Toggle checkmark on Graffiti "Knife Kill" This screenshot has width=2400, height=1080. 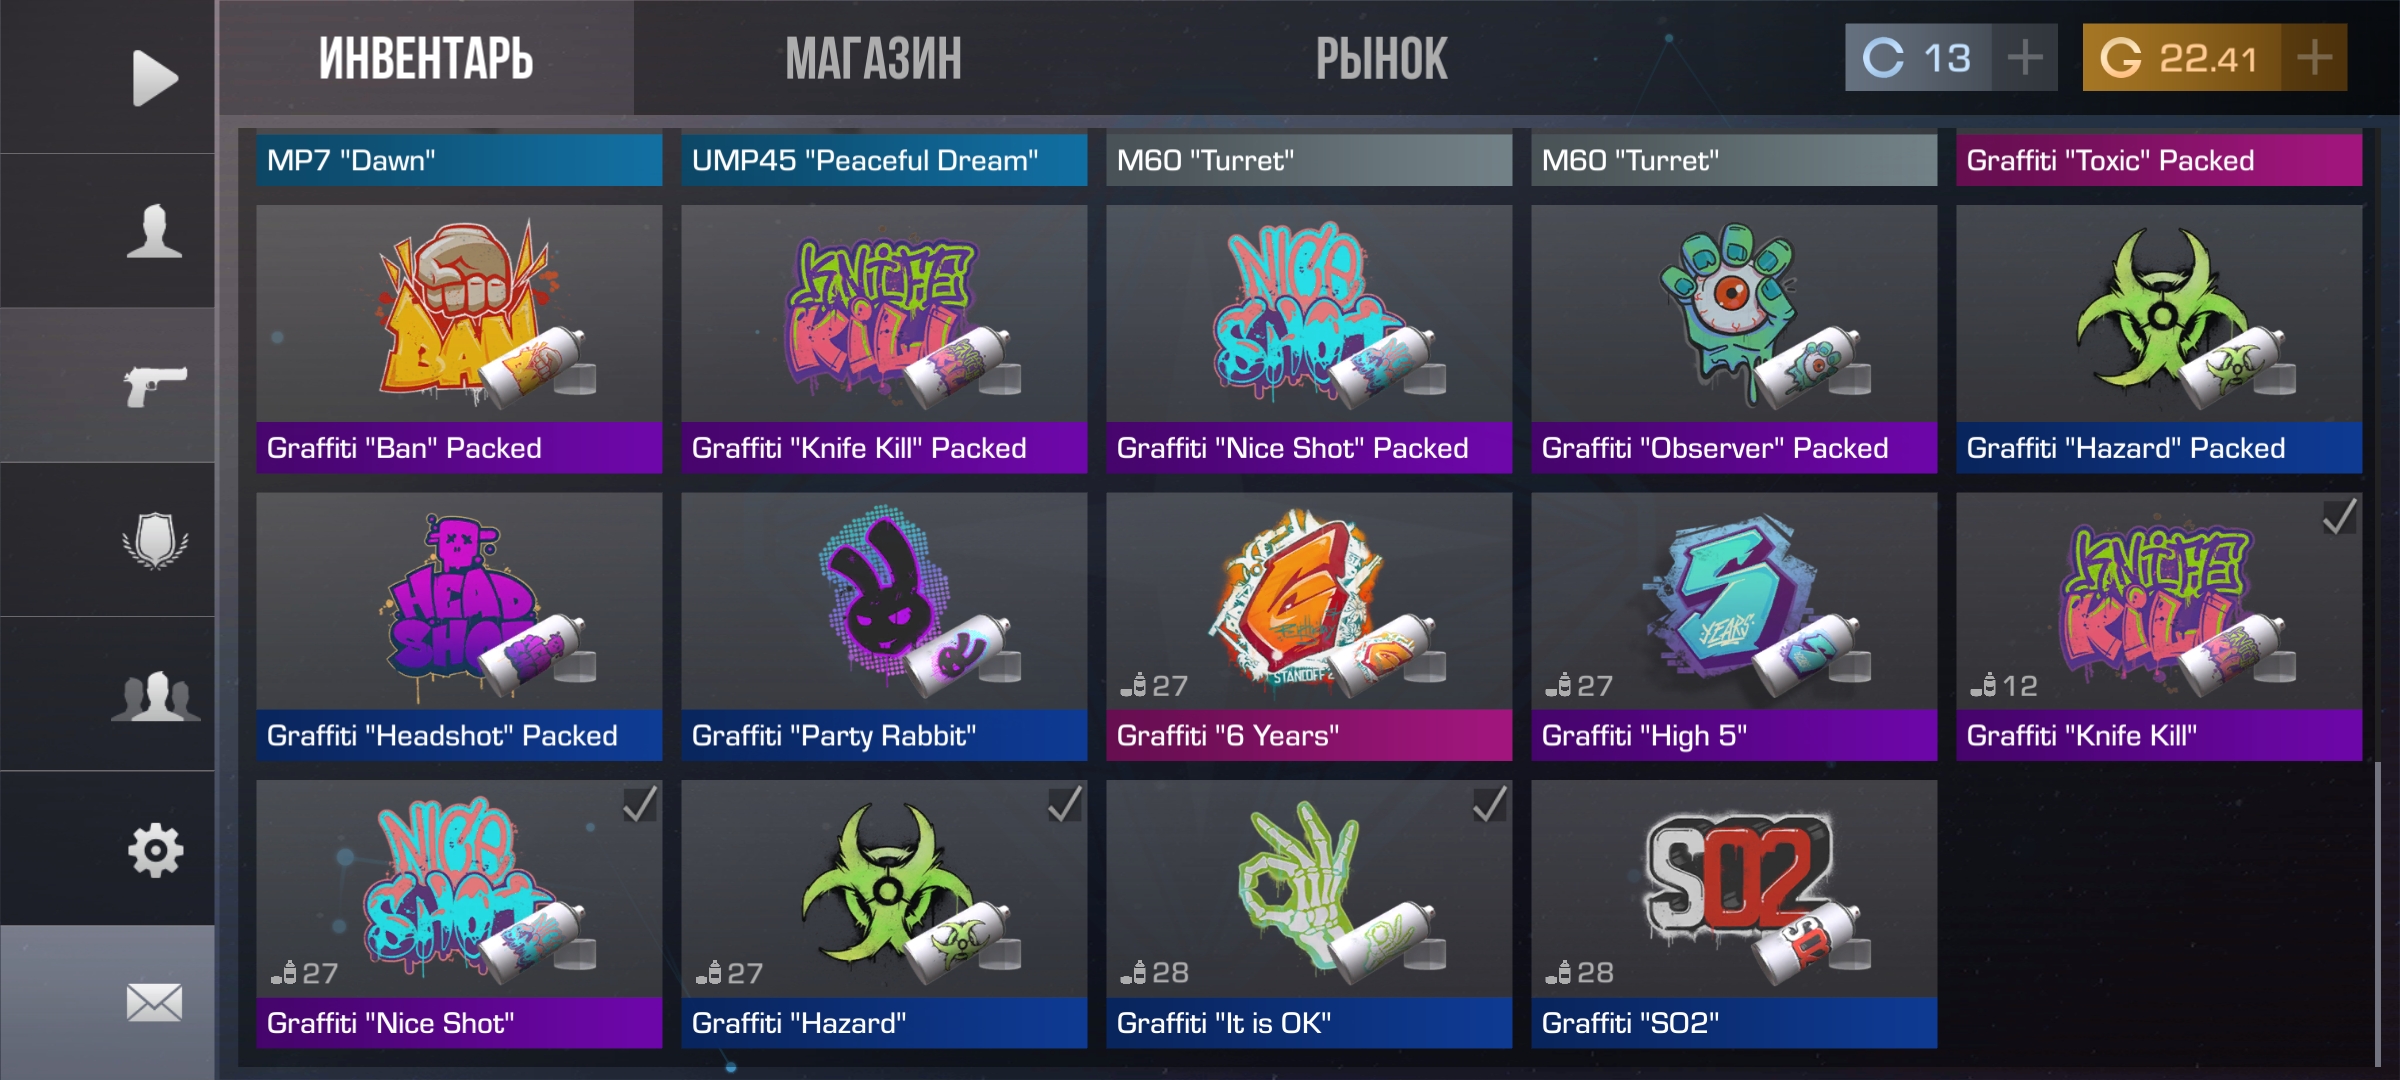coord(2340,516)
